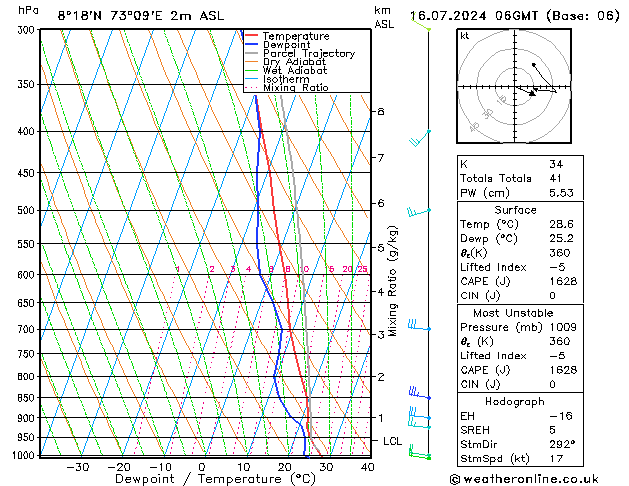Click the wind barb at the 700 hPa level
Image resolution: width=629 pixels, height=486 pixels.
tap(419, 325)
